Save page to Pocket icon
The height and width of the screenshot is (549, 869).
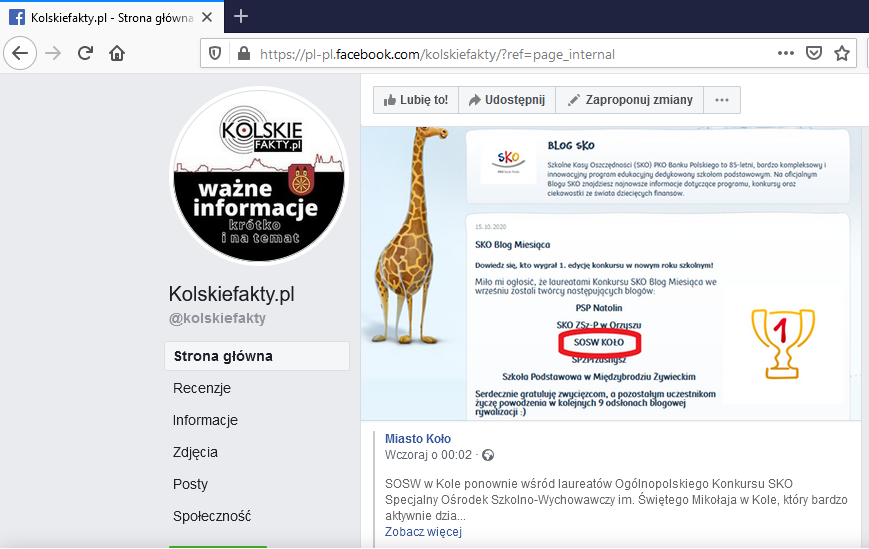pos(814,53)
